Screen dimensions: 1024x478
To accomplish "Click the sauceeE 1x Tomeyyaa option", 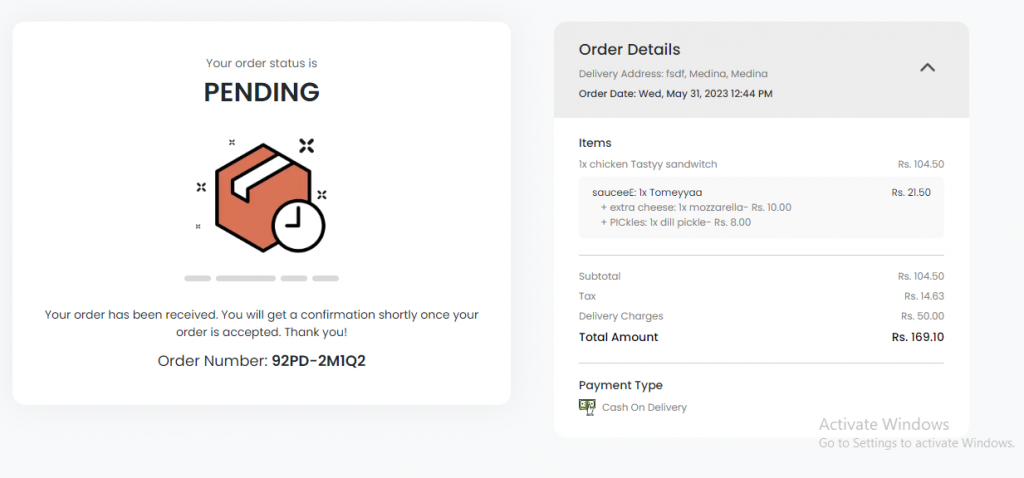I will pyautogui.click(x=647, y=192).
